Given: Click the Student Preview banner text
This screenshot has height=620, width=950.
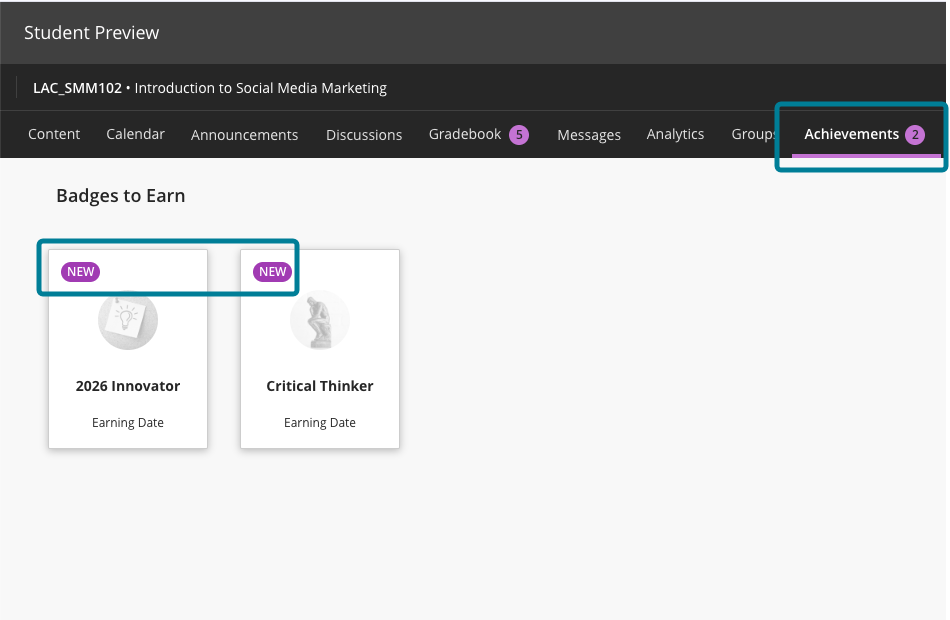Looking at the screenshot, I should 91,32.
